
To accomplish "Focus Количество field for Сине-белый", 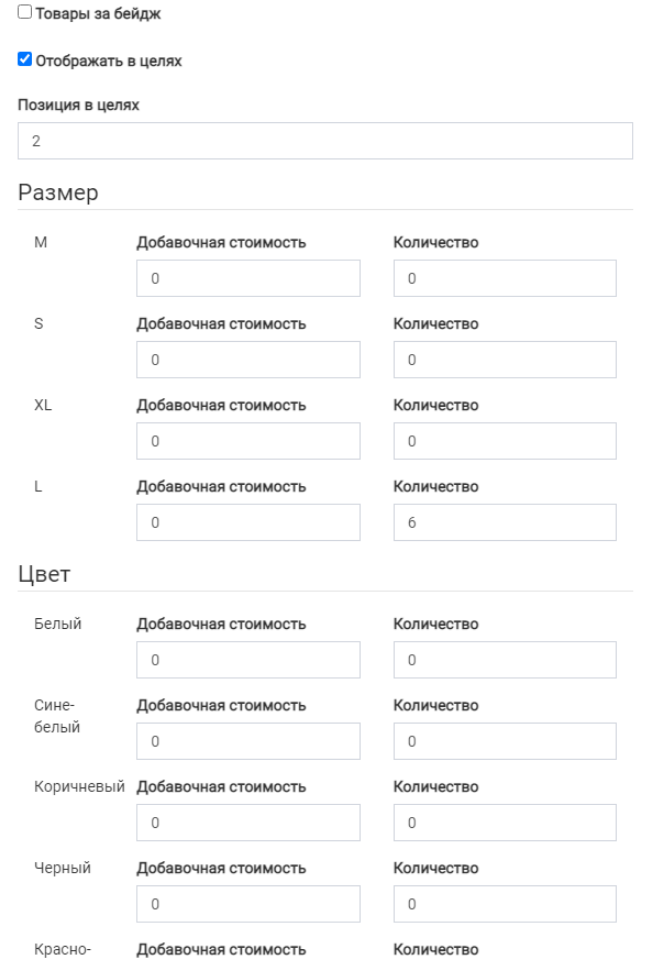I will (505, 741).
